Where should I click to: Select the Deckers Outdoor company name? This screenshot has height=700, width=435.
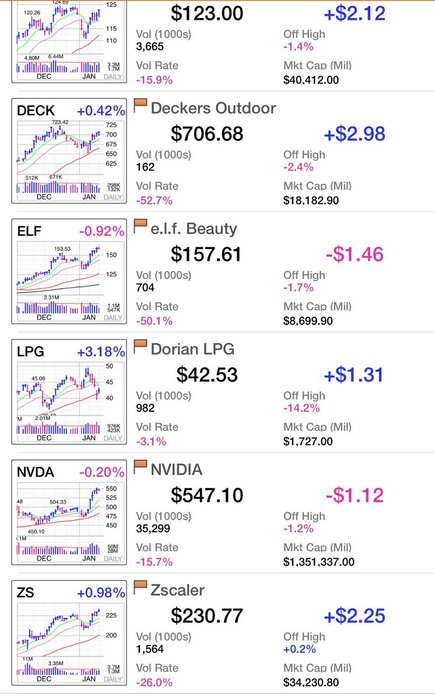click(213, 108)
